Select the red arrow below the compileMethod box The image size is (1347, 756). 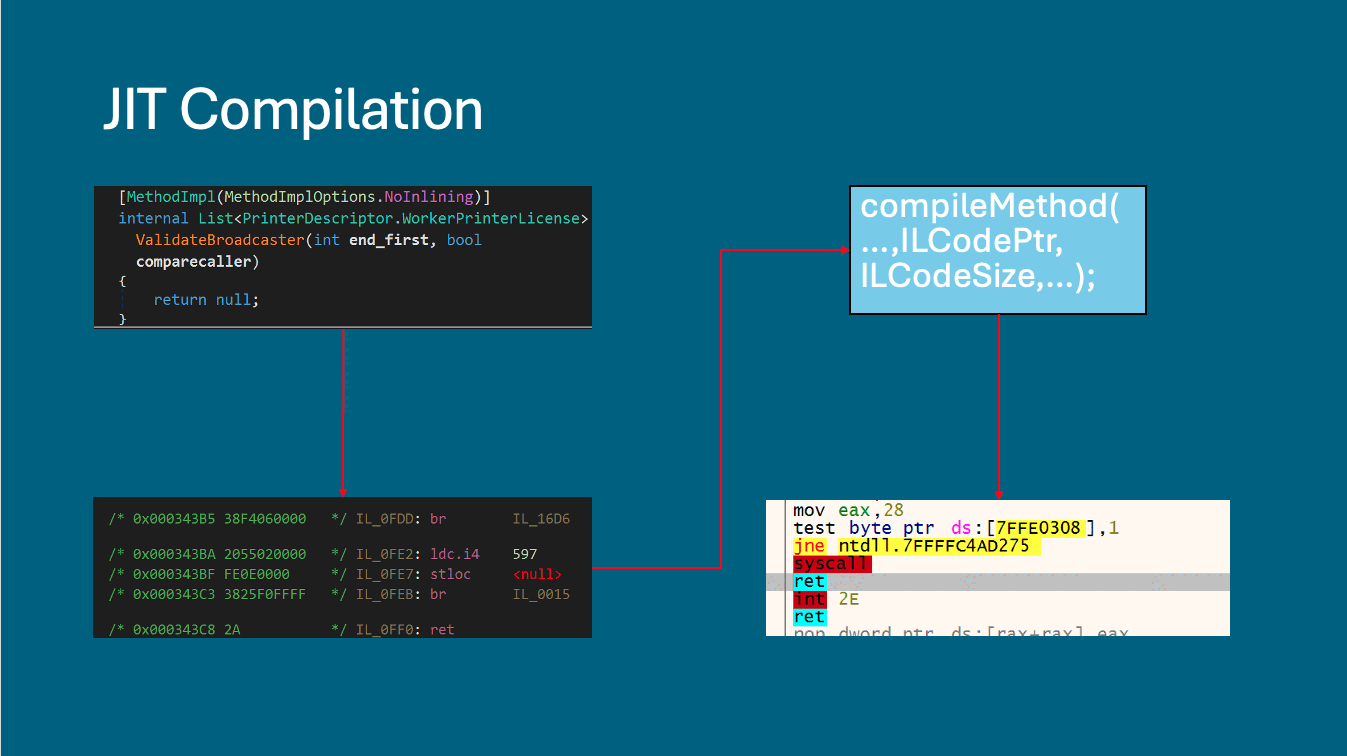click(x=998, y=406)
